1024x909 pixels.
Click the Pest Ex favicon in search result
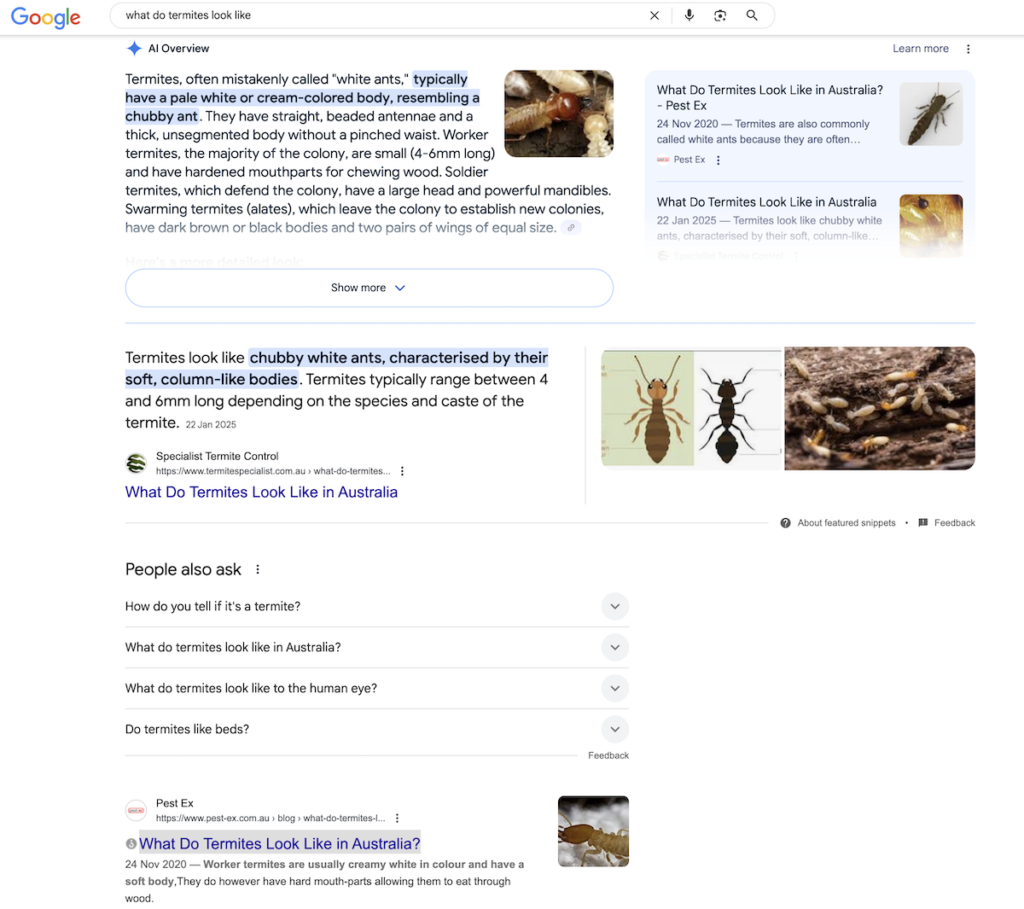(136, 810)
